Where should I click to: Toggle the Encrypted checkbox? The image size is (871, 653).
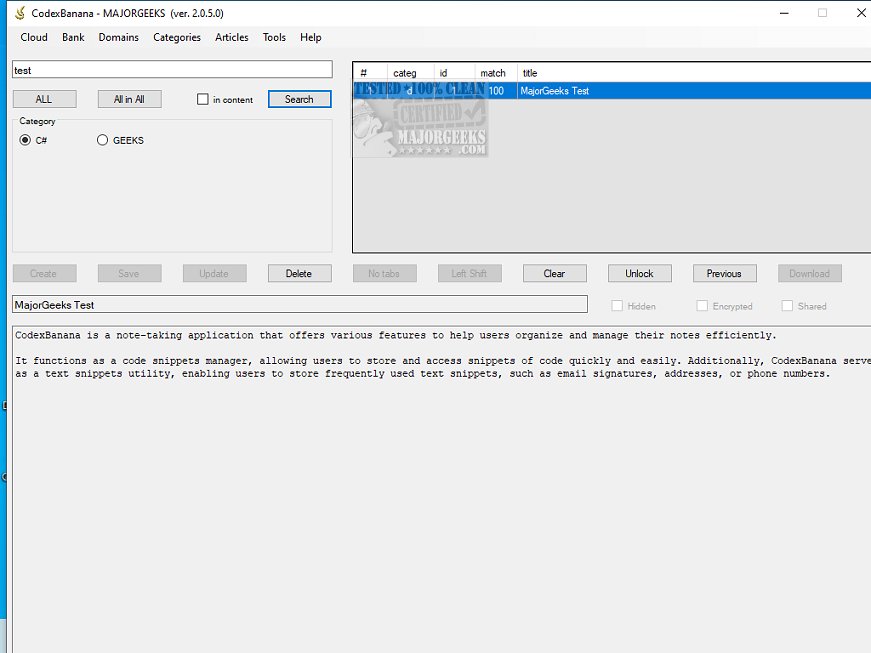702,306
